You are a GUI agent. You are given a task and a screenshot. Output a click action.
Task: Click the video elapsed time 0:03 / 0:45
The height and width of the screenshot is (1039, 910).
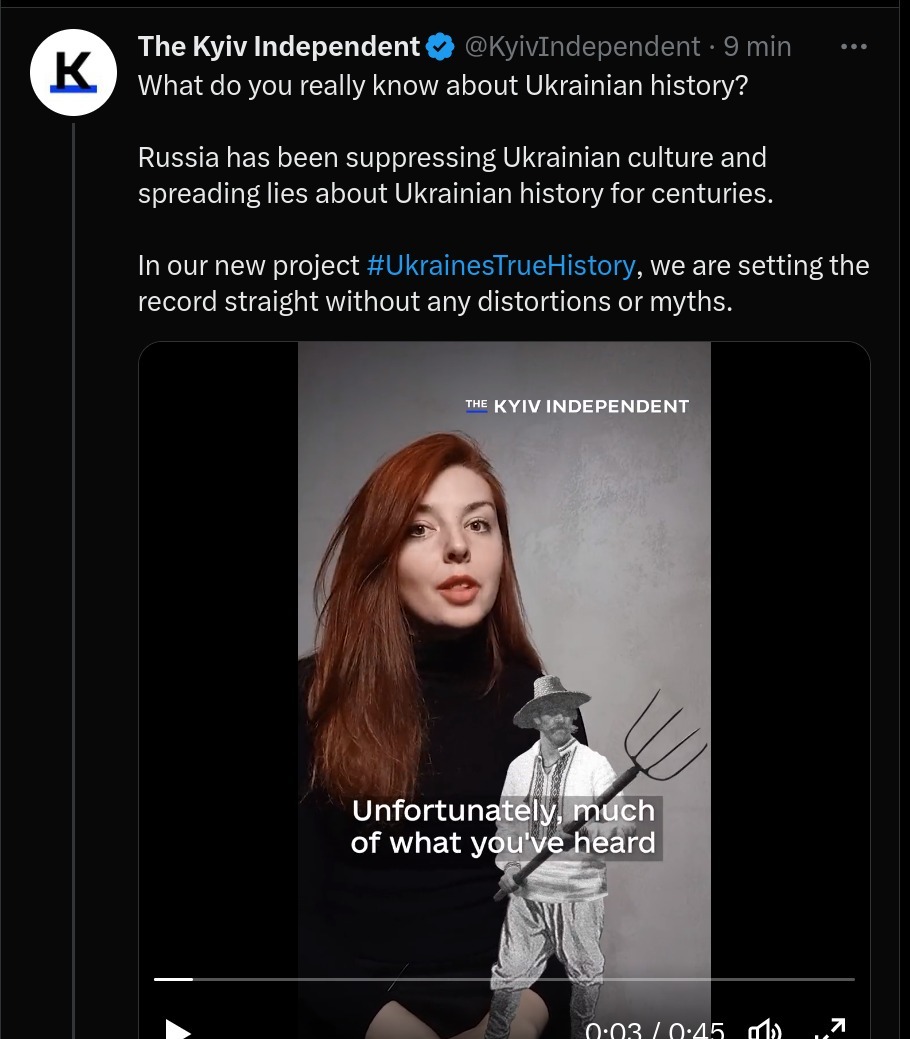[x=654, y=1029]
